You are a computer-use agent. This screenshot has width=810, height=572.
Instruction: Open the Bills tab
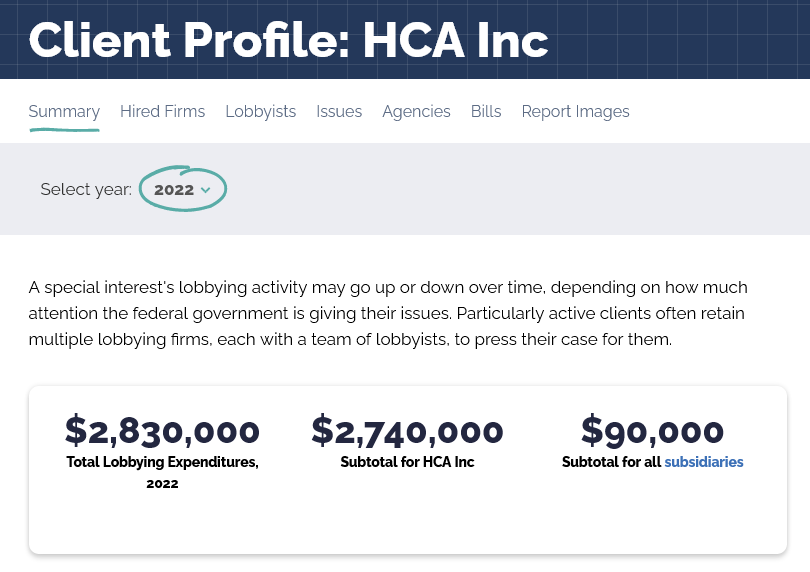(486, 112)
